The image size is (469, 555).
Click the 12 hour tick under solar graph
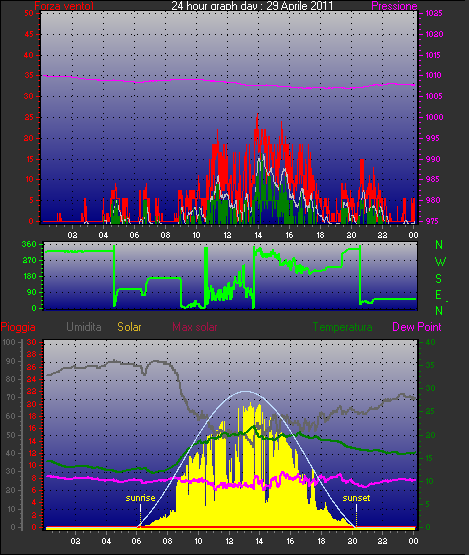(x=229, y=541)
